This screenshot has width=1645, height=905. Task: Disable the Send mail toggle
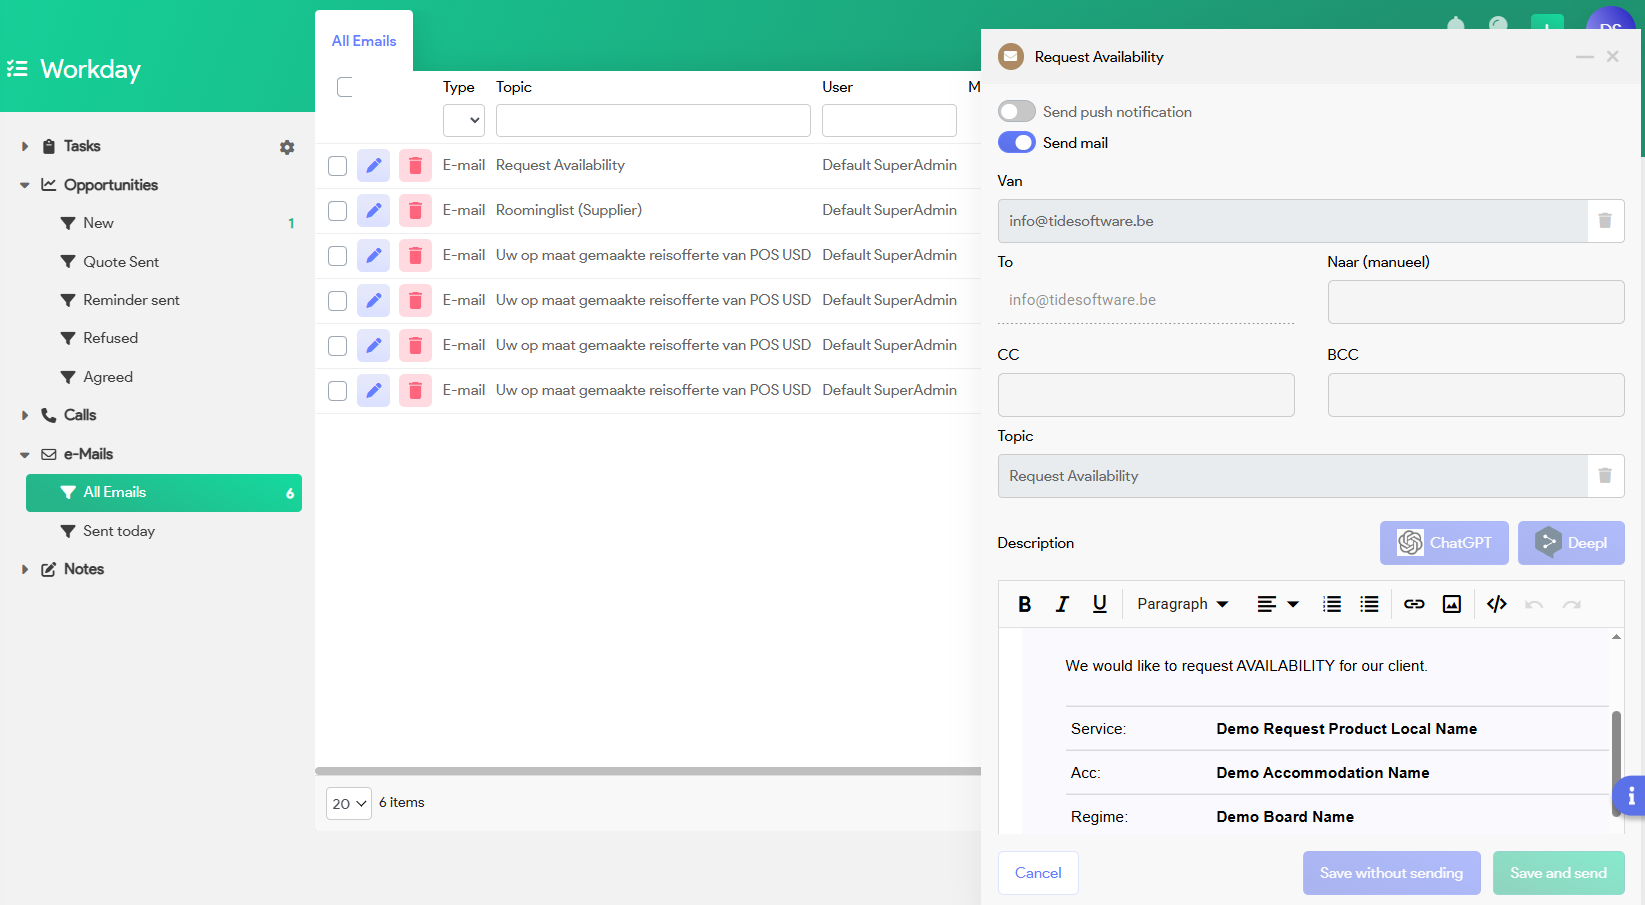pyautogui.click(x=1017, y=143)
